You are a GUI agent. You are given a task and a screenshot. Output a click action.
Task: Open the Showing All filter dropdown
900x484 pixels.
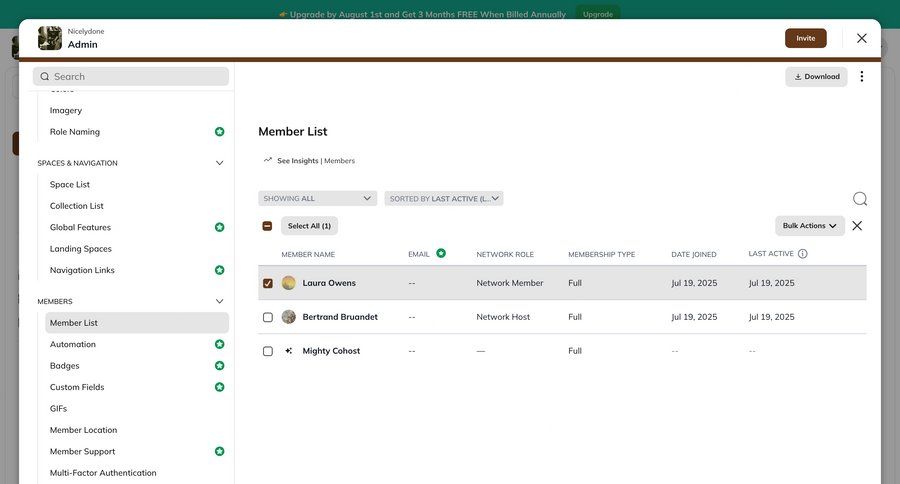317,199
